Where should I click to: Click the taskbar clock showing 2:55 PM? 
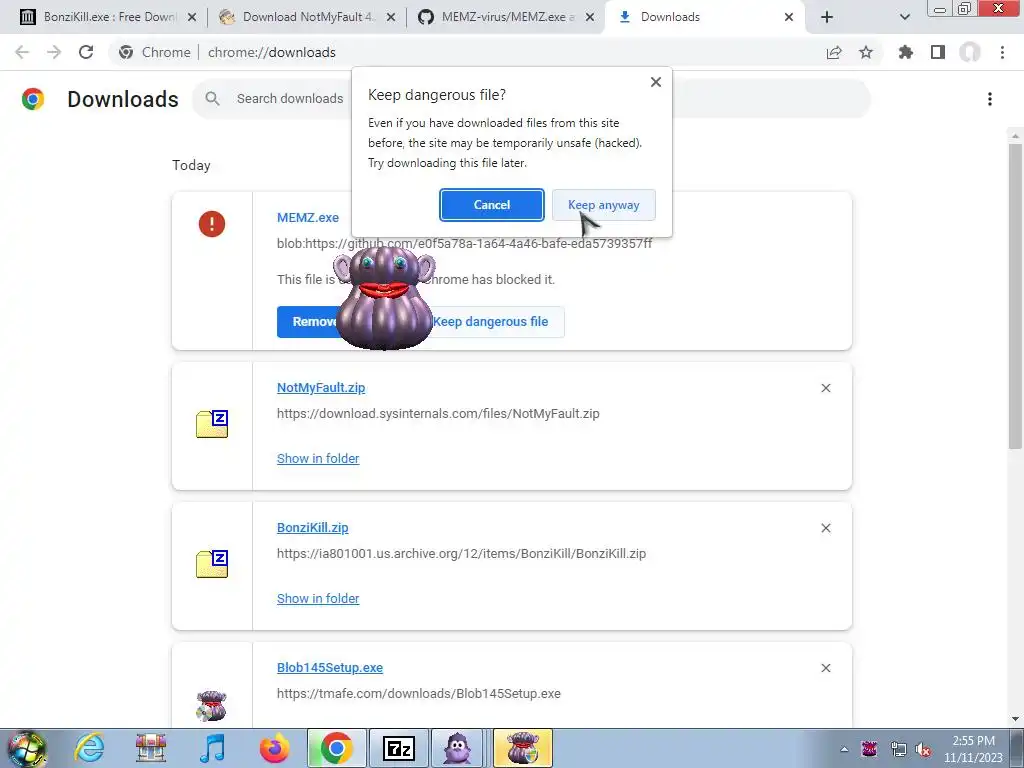pos(973,749)
